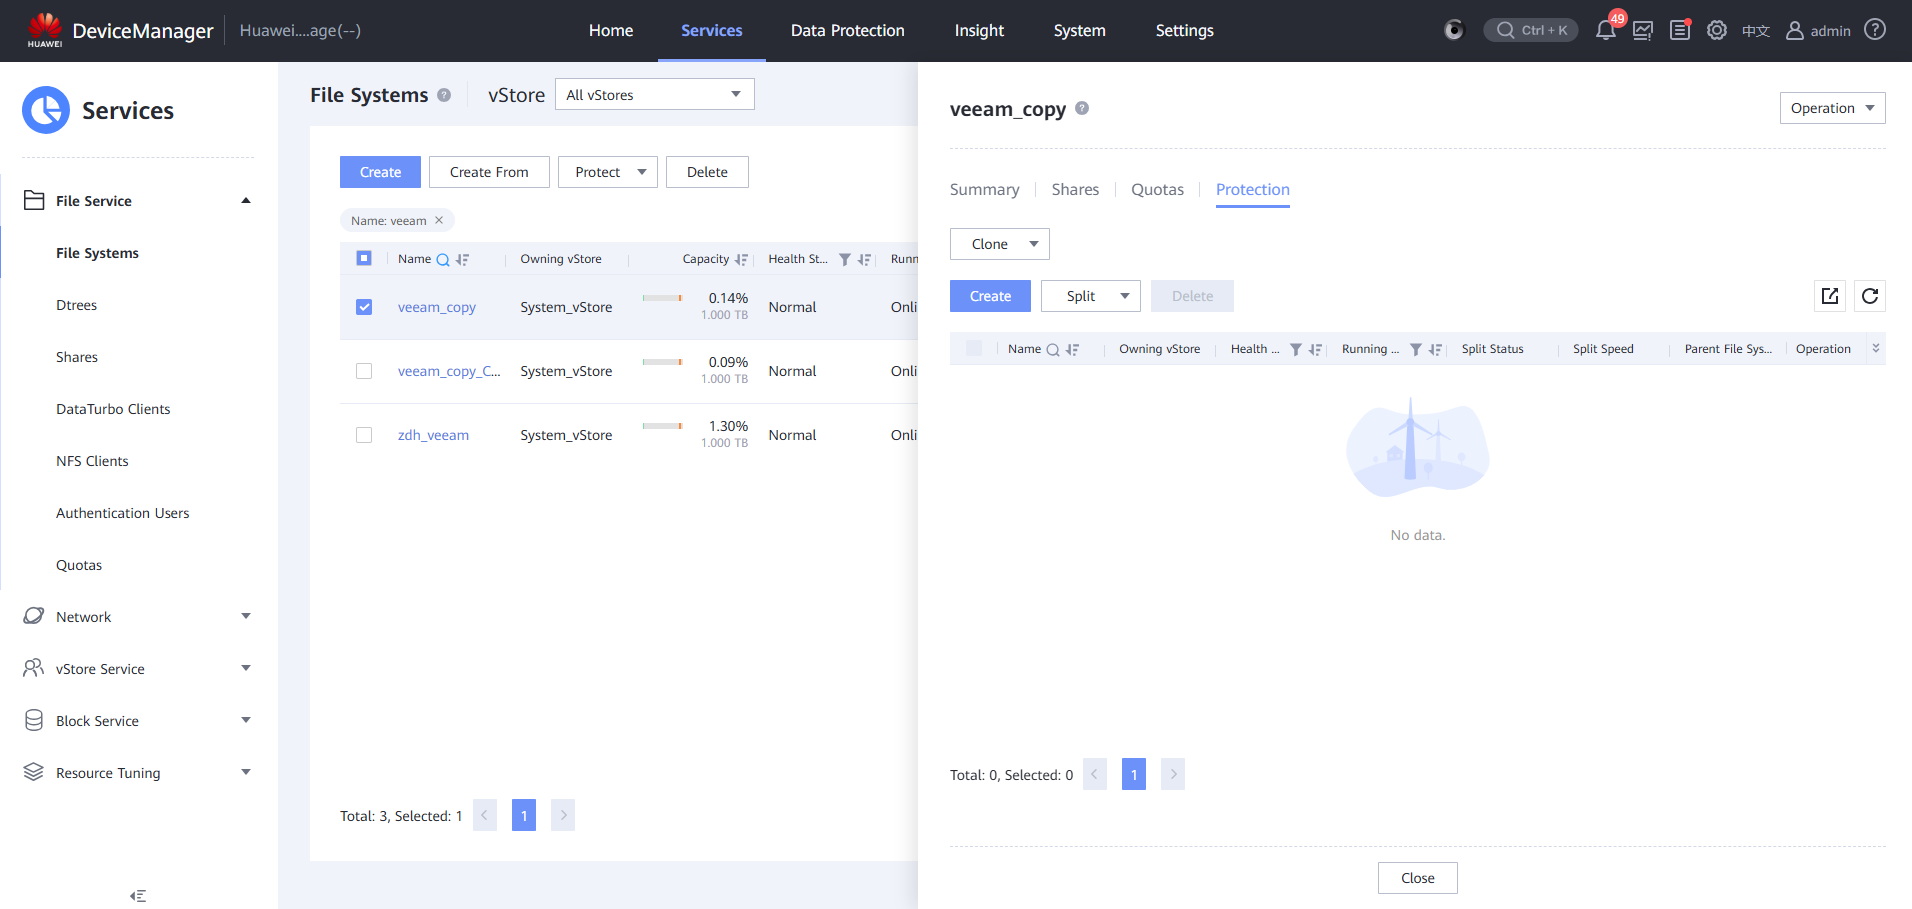Open the Clone type dropdown
Viewport: 1912px width, 909px height.
coord(999,244)
